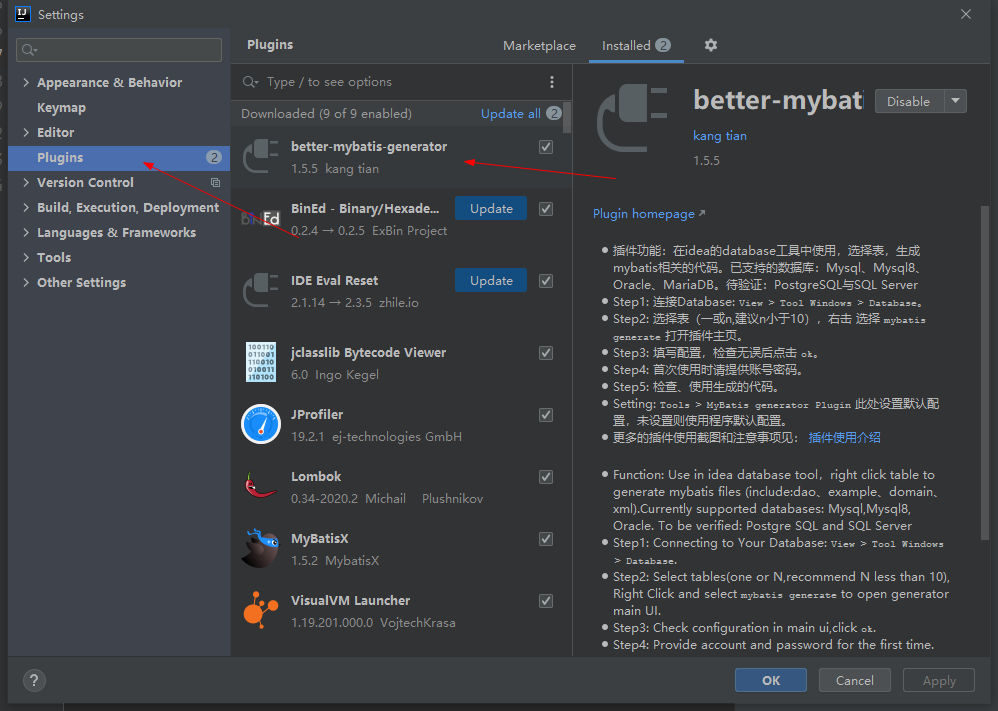Click the Disable plugin button
This screenshot has height=711, width=998.
click(x=909, y=101)
